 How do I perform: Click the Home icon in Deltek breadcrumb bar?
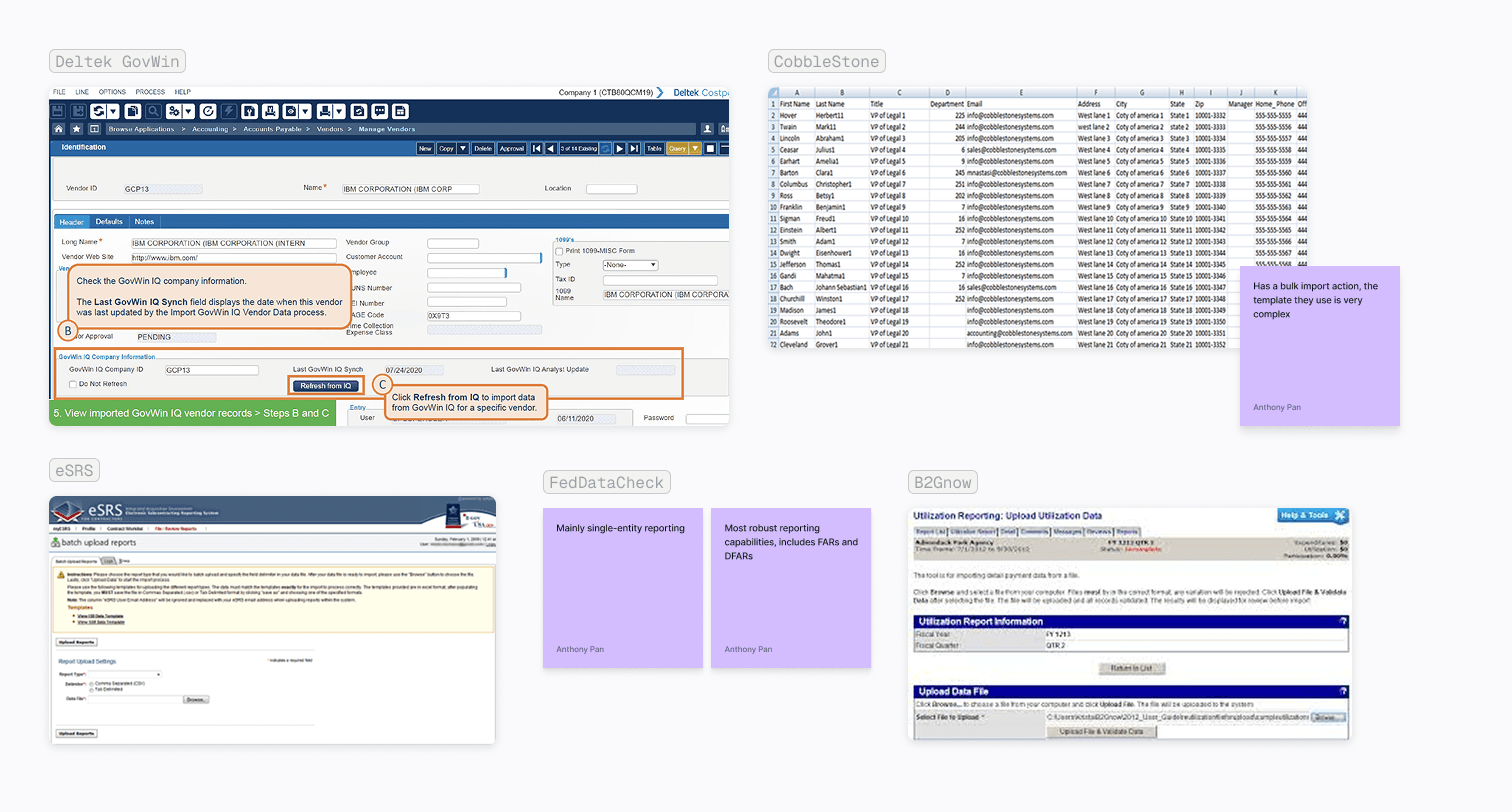point(58,129)
